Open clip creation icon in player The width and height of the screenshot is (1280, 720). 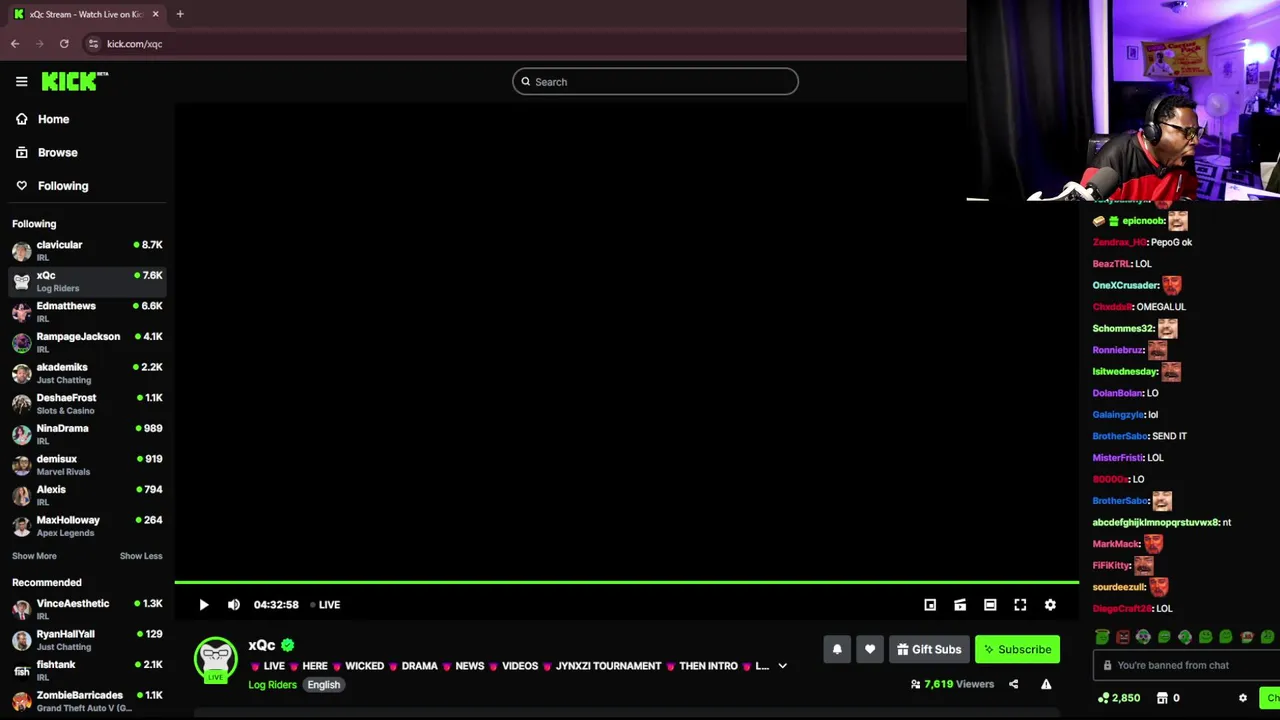[960, 605]
